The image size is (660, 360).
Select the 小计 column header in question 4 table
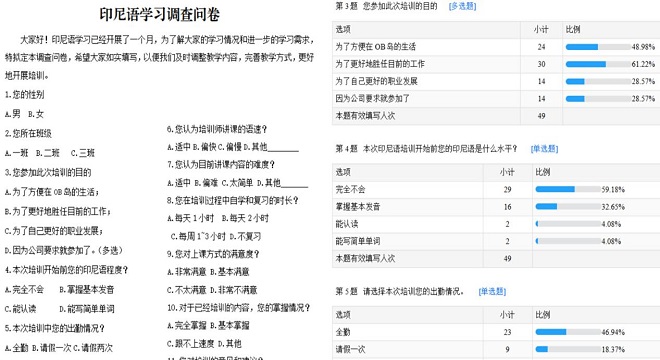[507, 172]
